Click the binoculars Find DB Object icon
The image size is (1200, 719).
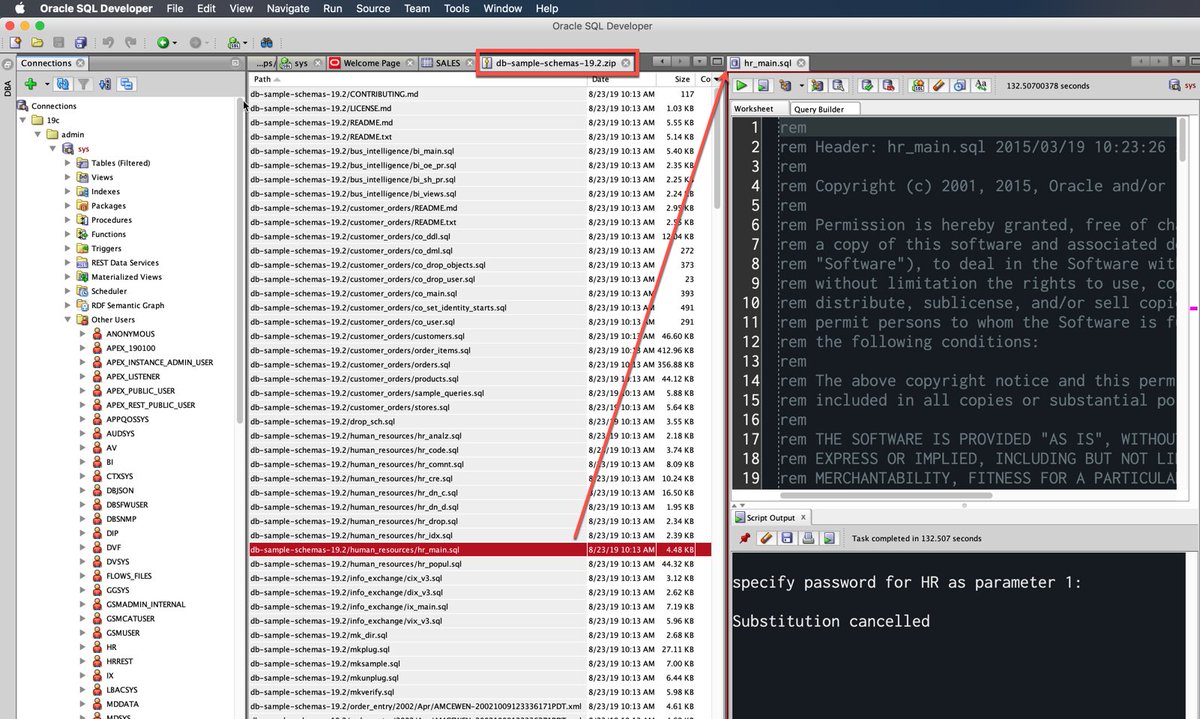click(x=267, y=42)
